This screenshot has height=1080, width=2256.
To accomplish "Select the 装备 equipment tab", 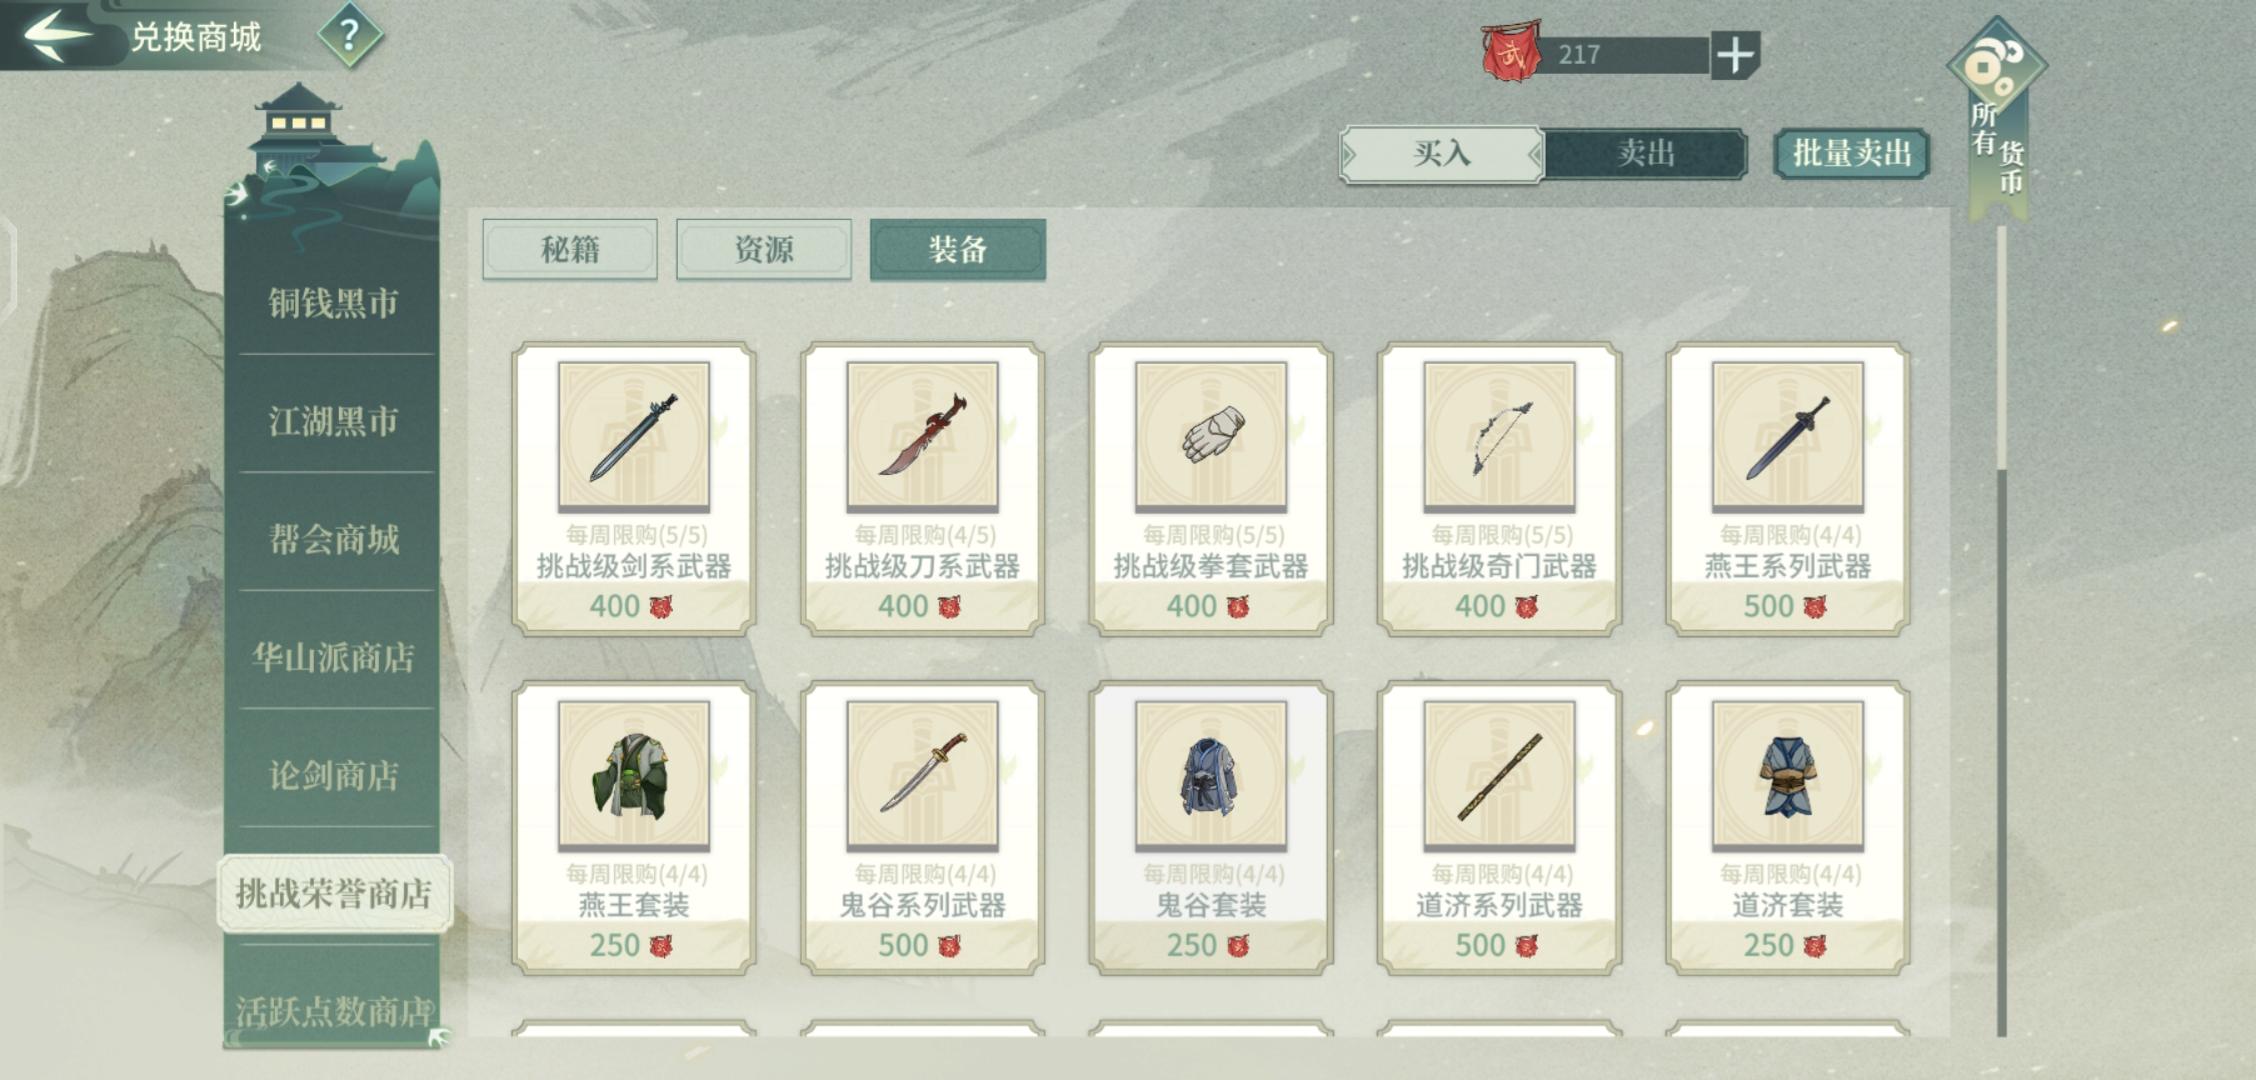I will point(958,249).
